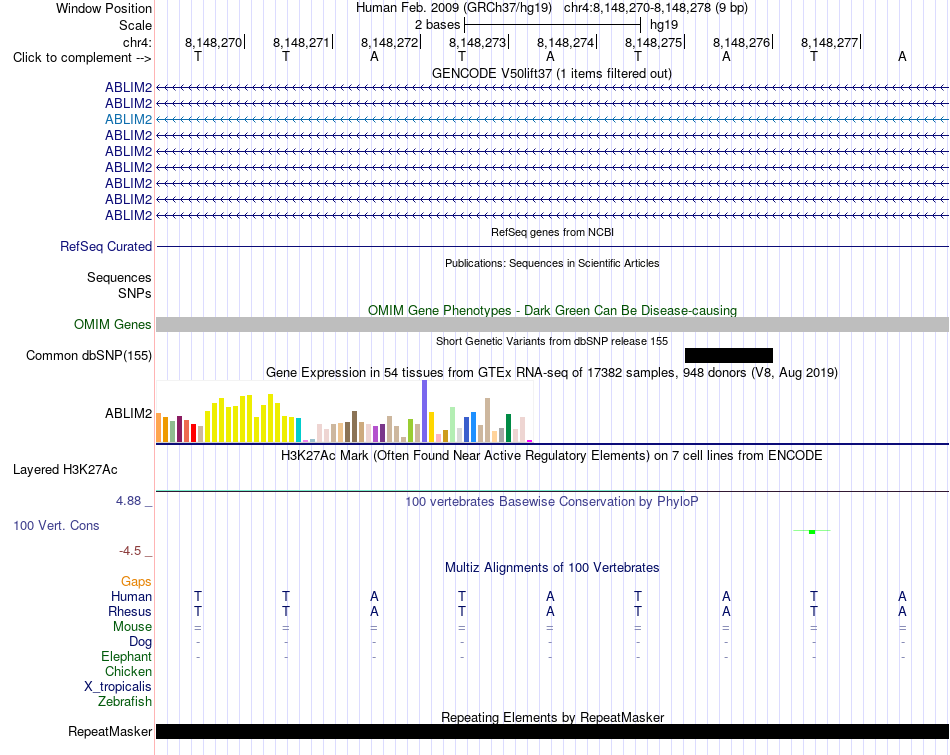Click the 'Zebrafish' species label
950x755 pixels.
125,701
